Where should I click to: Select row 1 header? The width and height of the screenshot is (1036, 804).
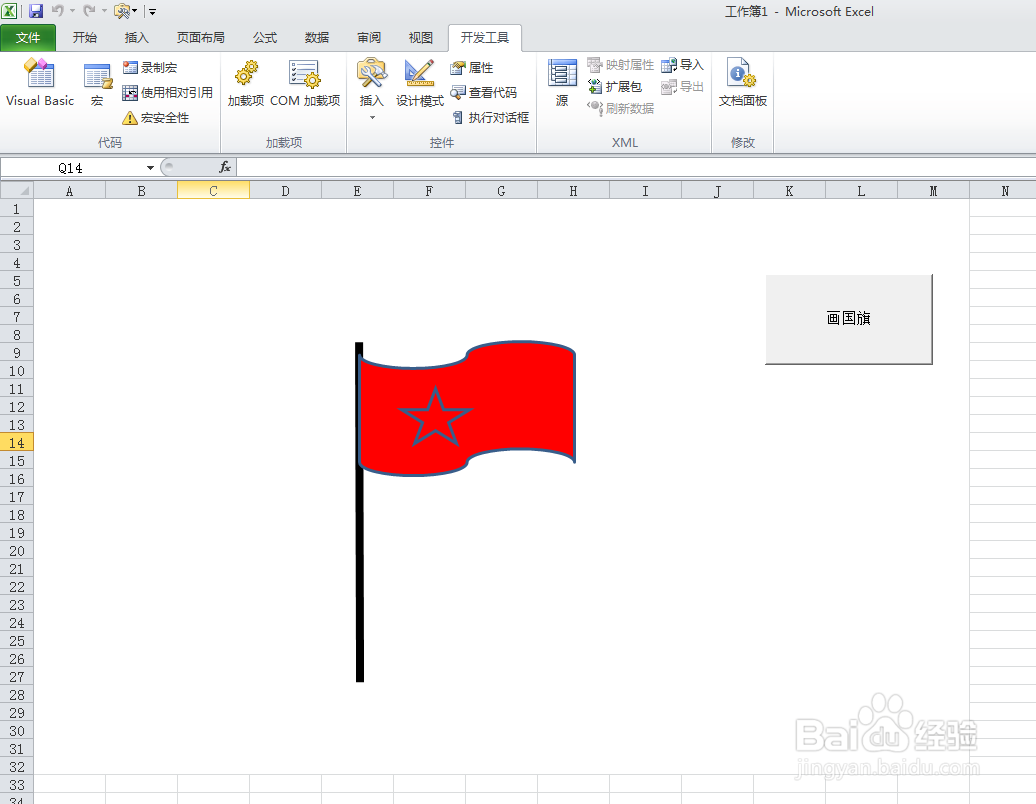click(x=17, y=209)
